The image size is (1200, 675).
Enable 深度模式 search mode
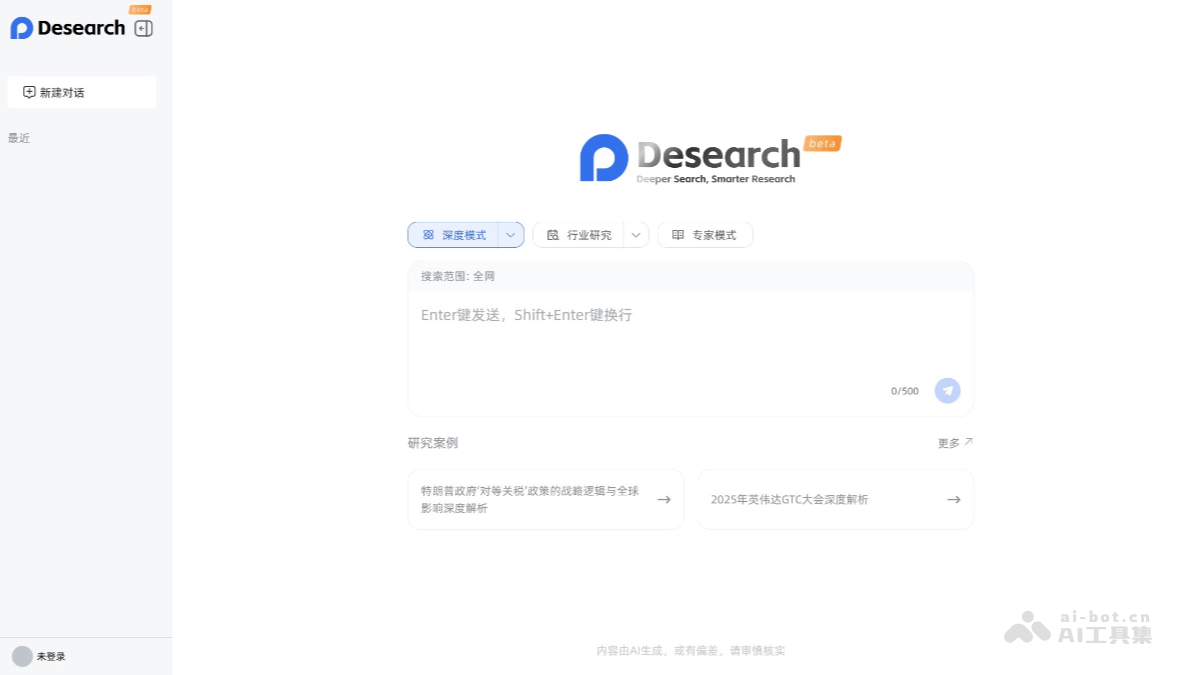458,234
